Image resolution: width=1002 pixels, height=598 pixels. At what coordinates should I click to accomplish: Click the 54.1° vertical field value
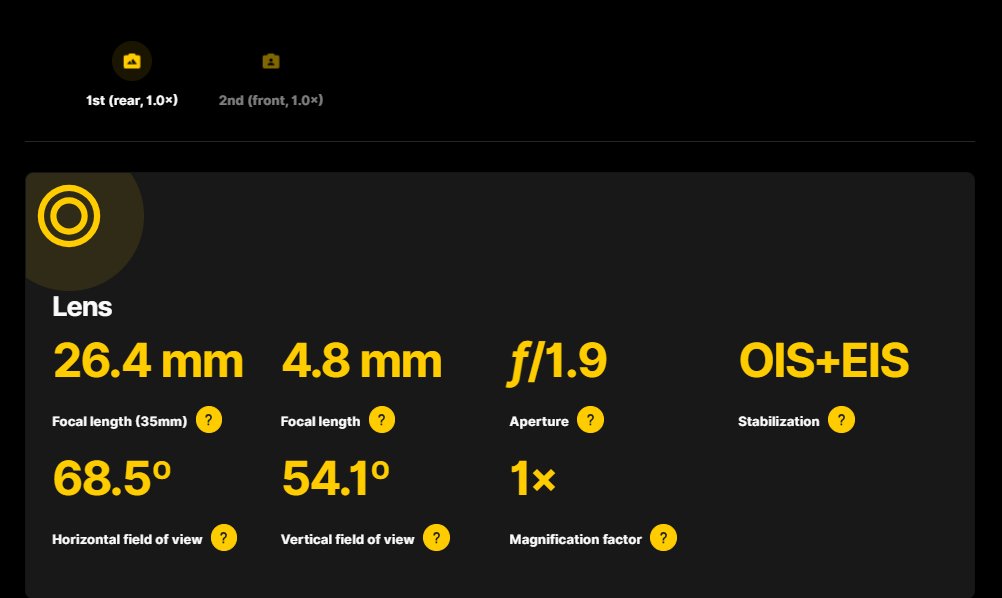(335, 479)
